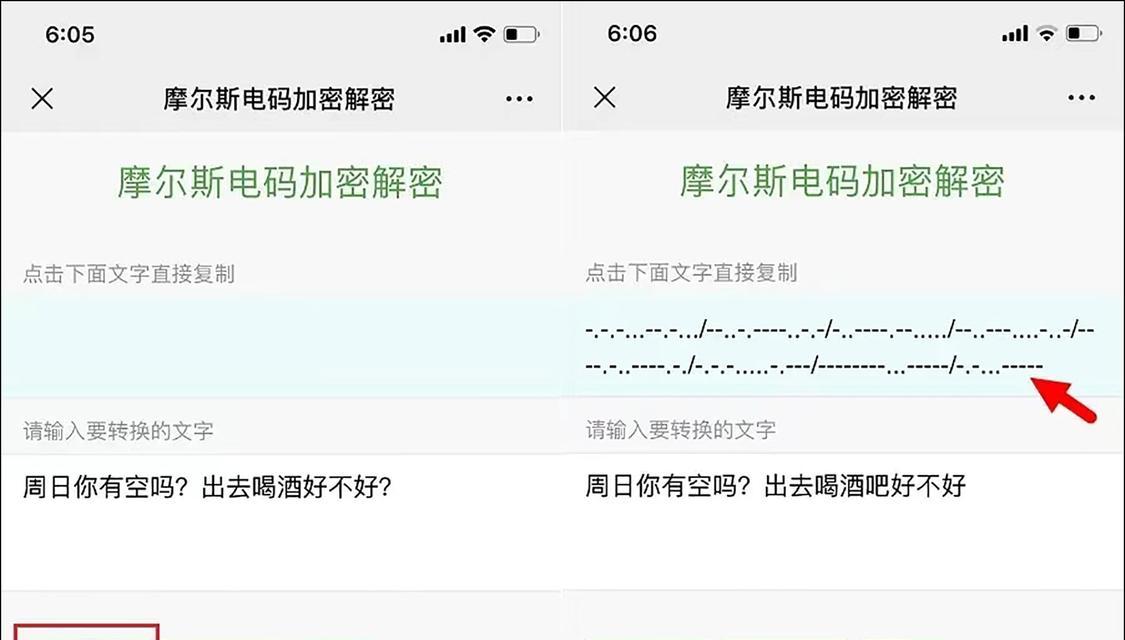The width and height of the screenshot is (1125, 640).
Task: Focus input text ending 喝酒好不好？ on left phone
Action: 207,487
